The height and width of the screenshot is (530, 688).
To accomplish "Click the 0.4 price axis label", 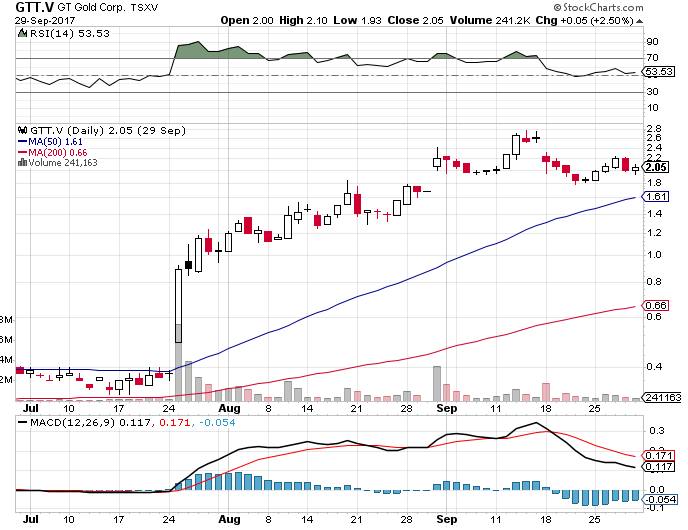I will tap(654, 366).
